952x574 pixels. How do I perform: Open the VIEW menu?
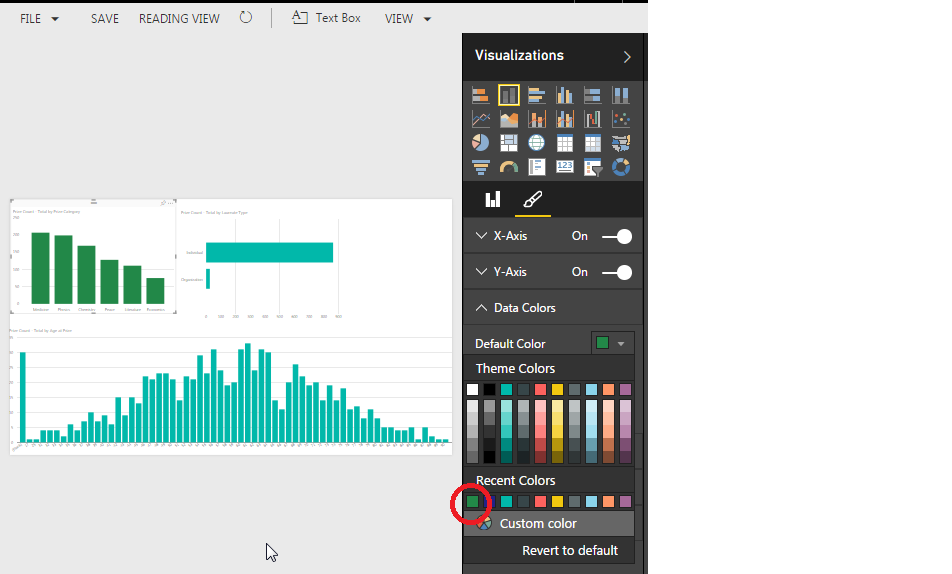coord(407,19)
